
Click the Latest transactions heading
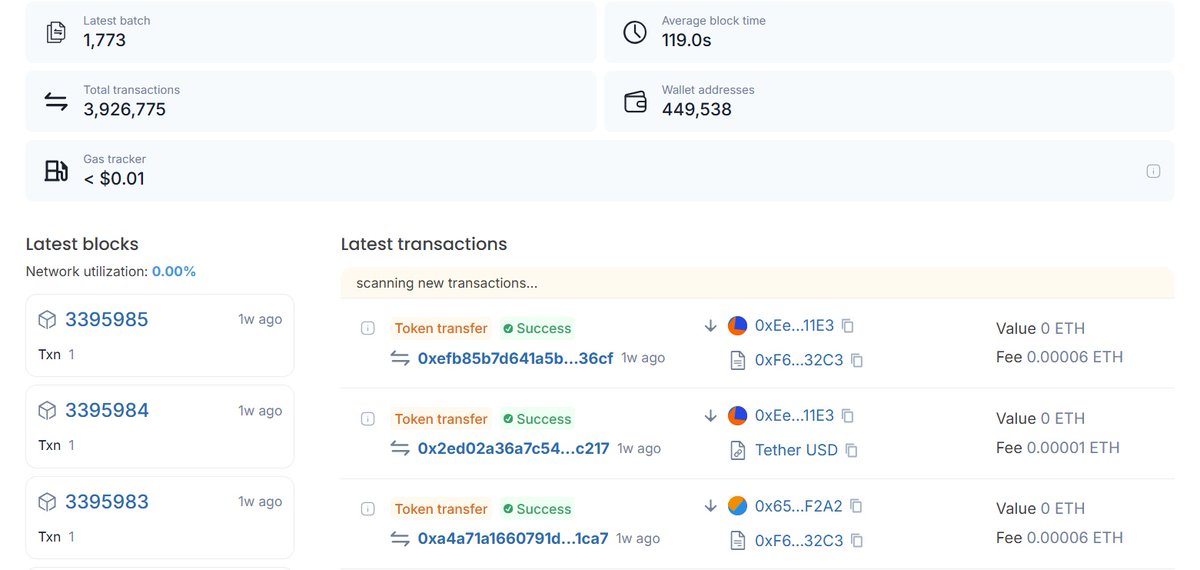pyautogui.click(x=424, y=244)
